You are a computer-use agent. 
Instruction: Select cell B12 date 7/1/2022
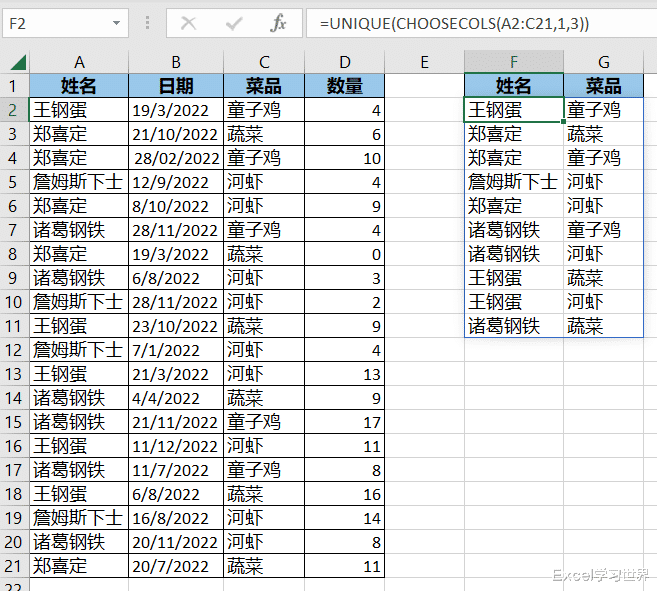coord(176,350)
